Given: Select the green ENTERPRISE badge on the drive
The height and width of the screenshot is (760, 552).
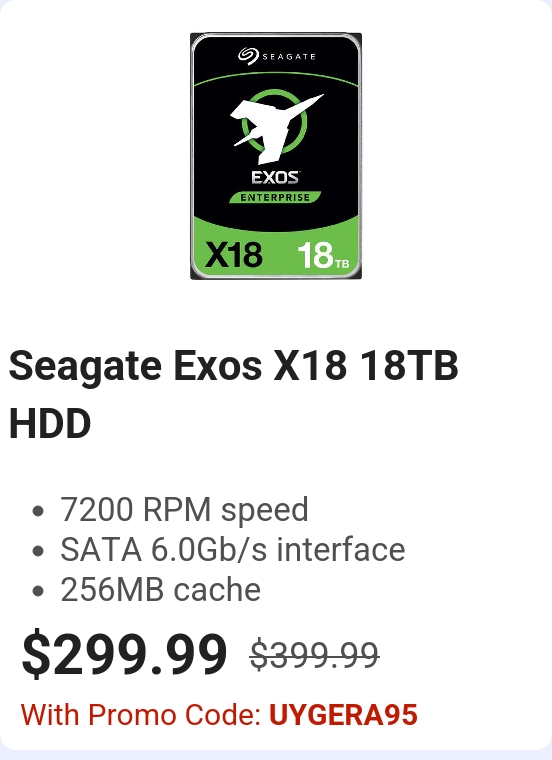Looking at the screenshot, I should coord(275,197).
